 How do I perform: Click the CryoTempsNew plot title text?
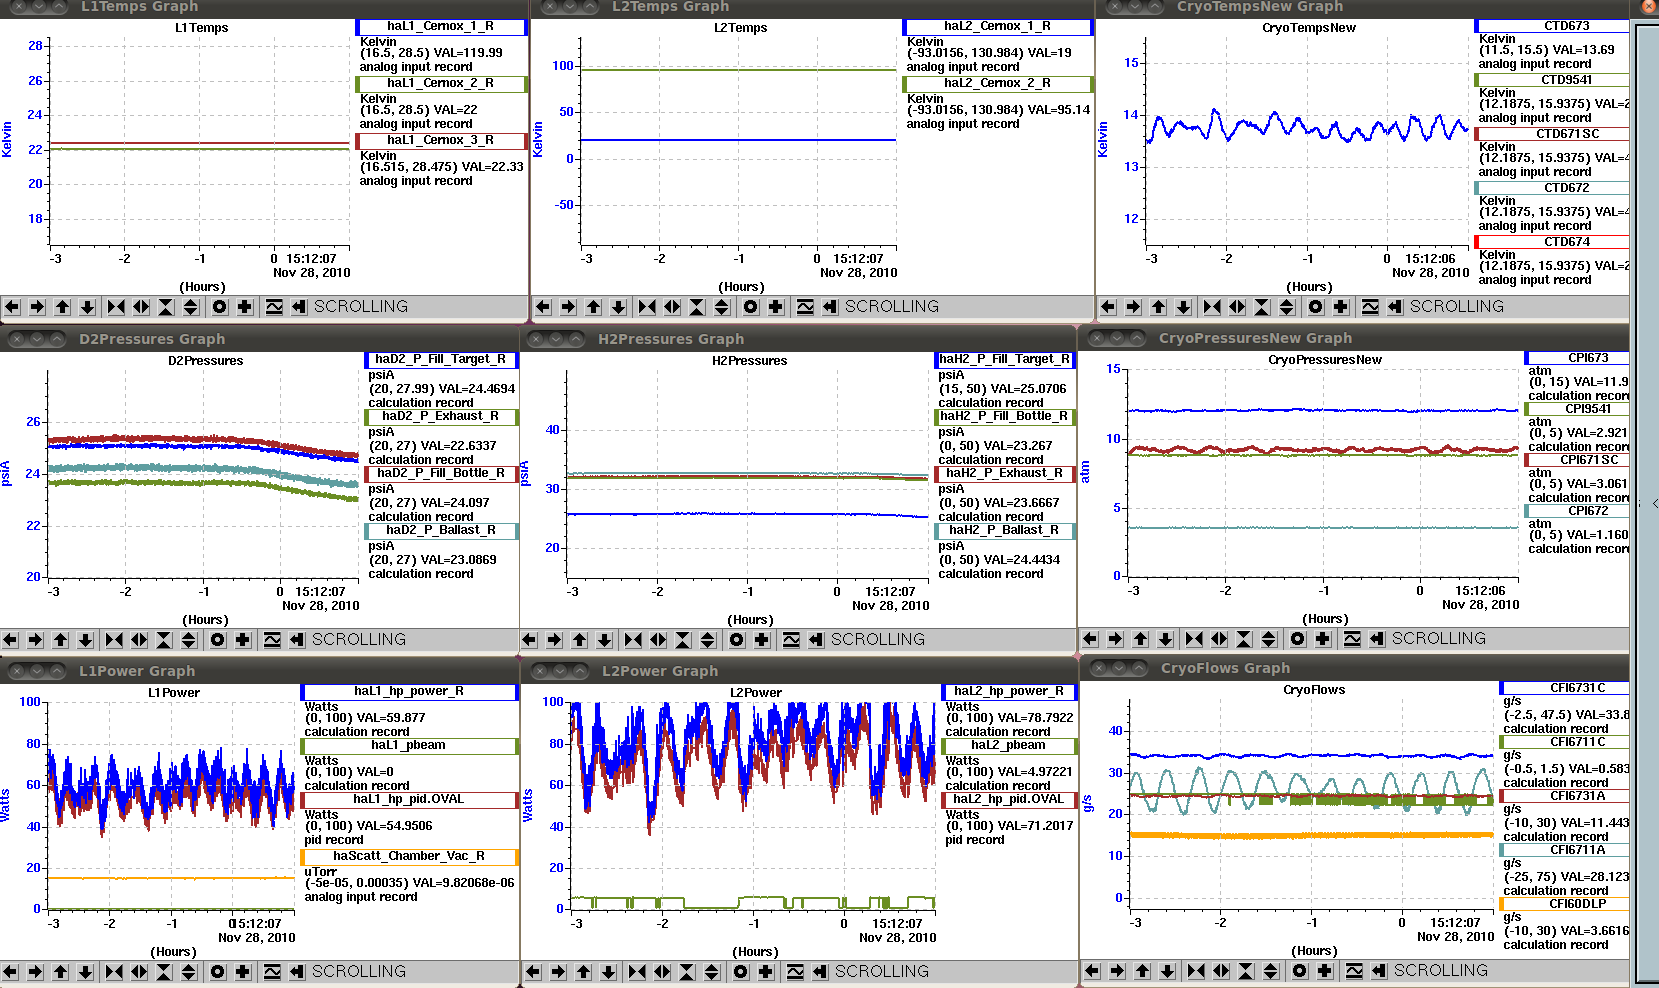tap(1309, 28)
